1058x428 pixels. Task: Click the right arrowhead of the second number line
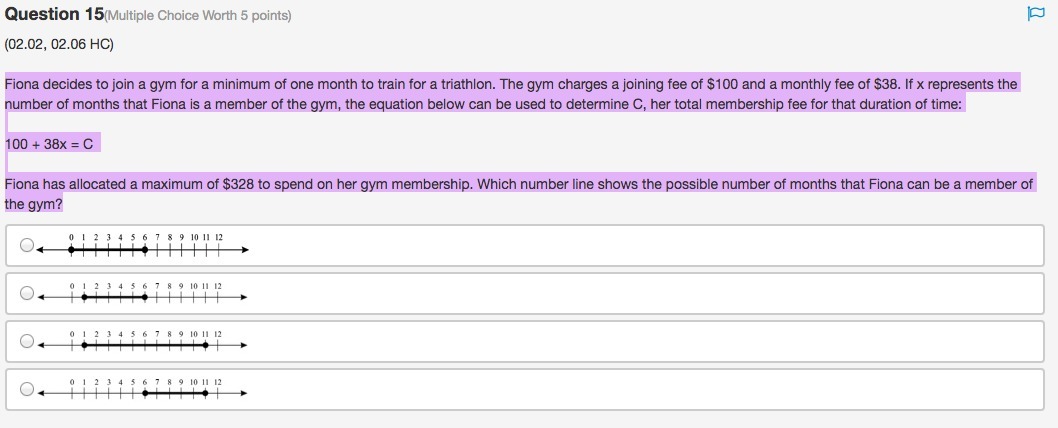tap(244, 297)
